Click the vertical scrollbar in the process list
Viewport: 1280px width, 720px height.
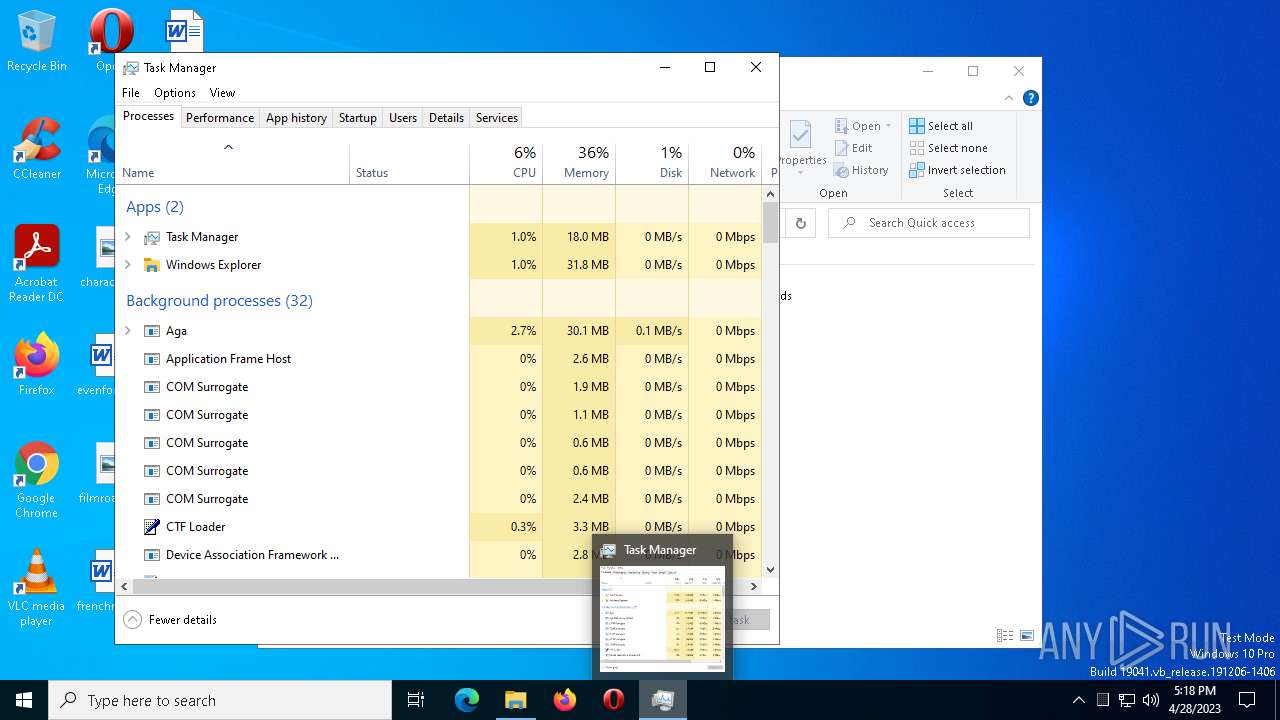point(770,222)
